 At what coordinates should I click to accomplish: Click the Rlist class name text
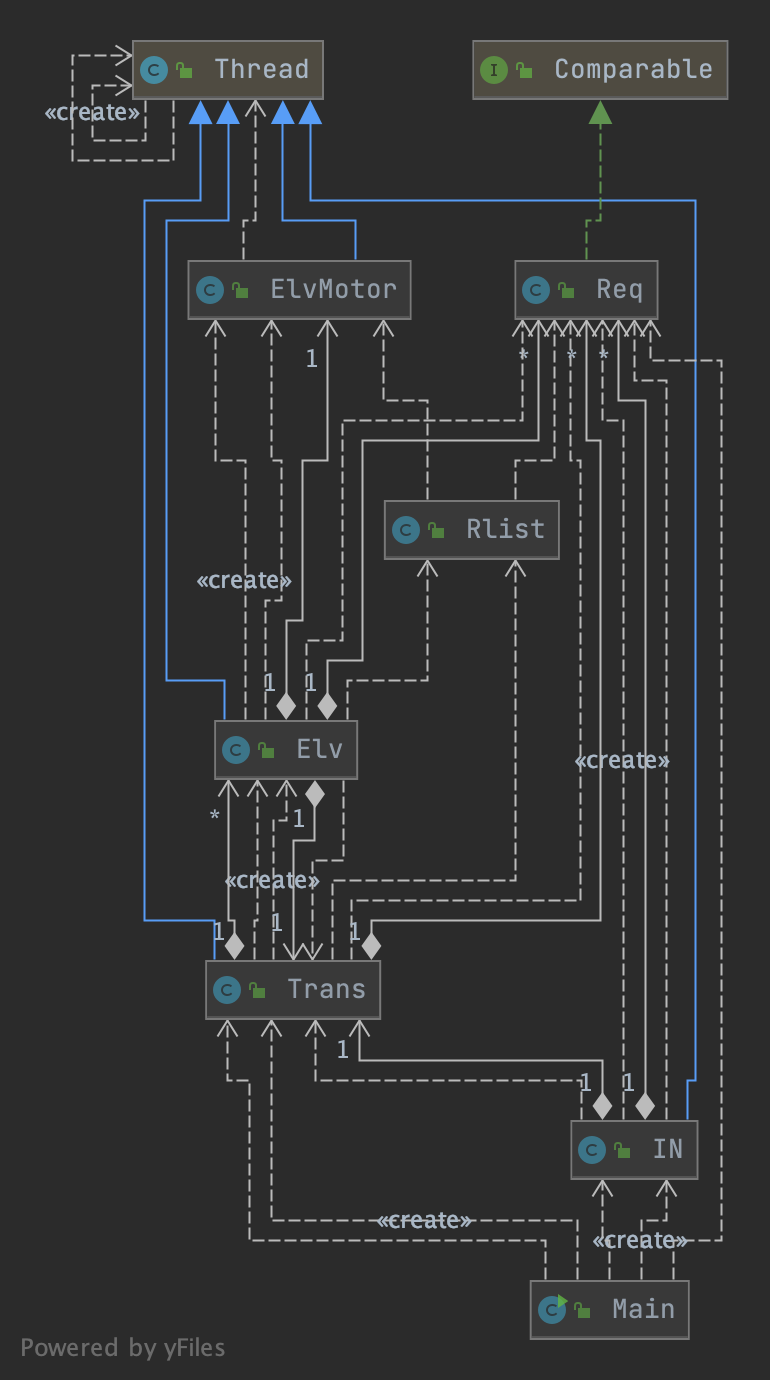[x=505, y=529]
